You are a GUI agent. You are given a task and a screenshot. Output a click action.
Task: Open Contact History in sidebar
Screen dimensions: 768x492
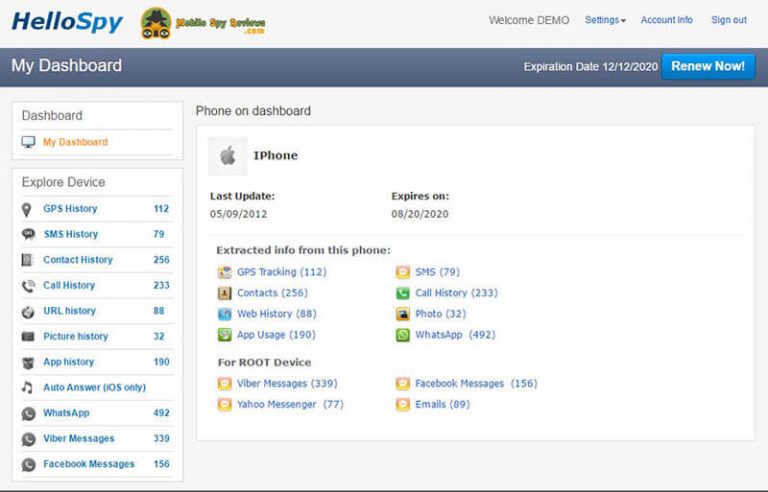point(78,260)
